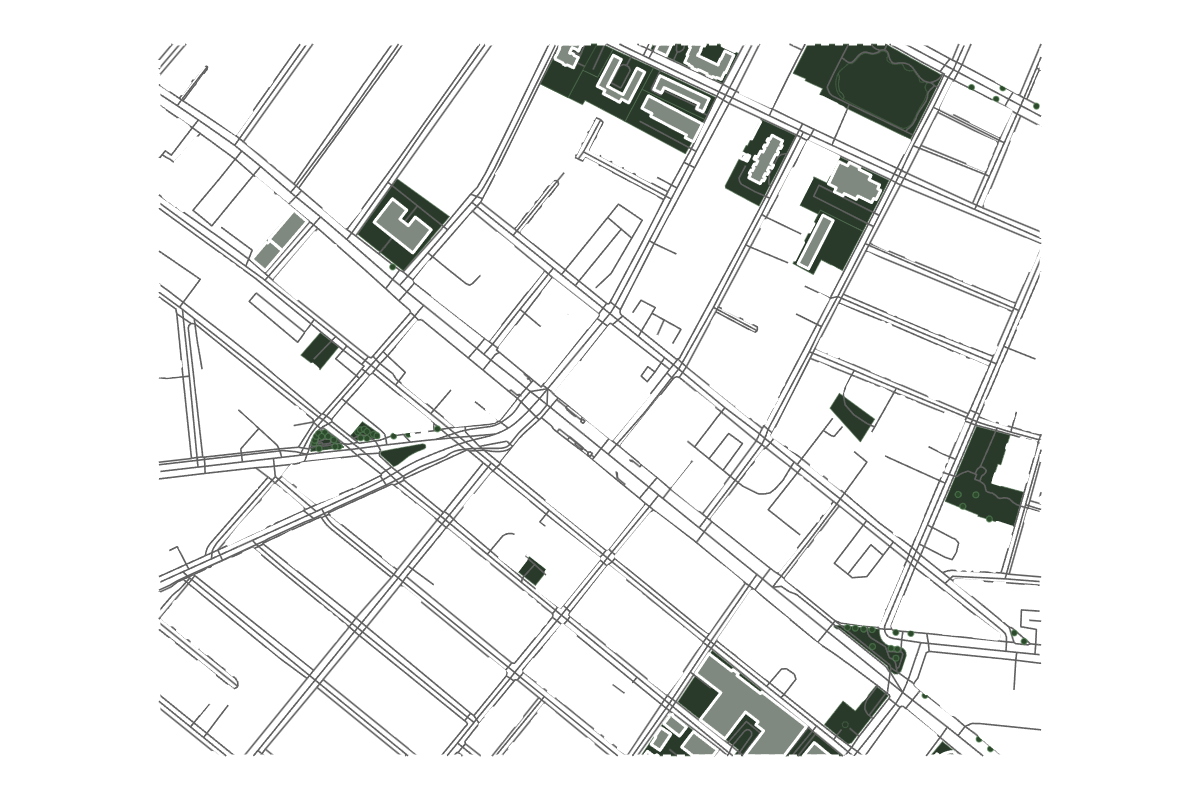This screenshot has height=800, width=1200.
Task: Select the dark green parallelogram plot
Action: [x=852, y=416]
